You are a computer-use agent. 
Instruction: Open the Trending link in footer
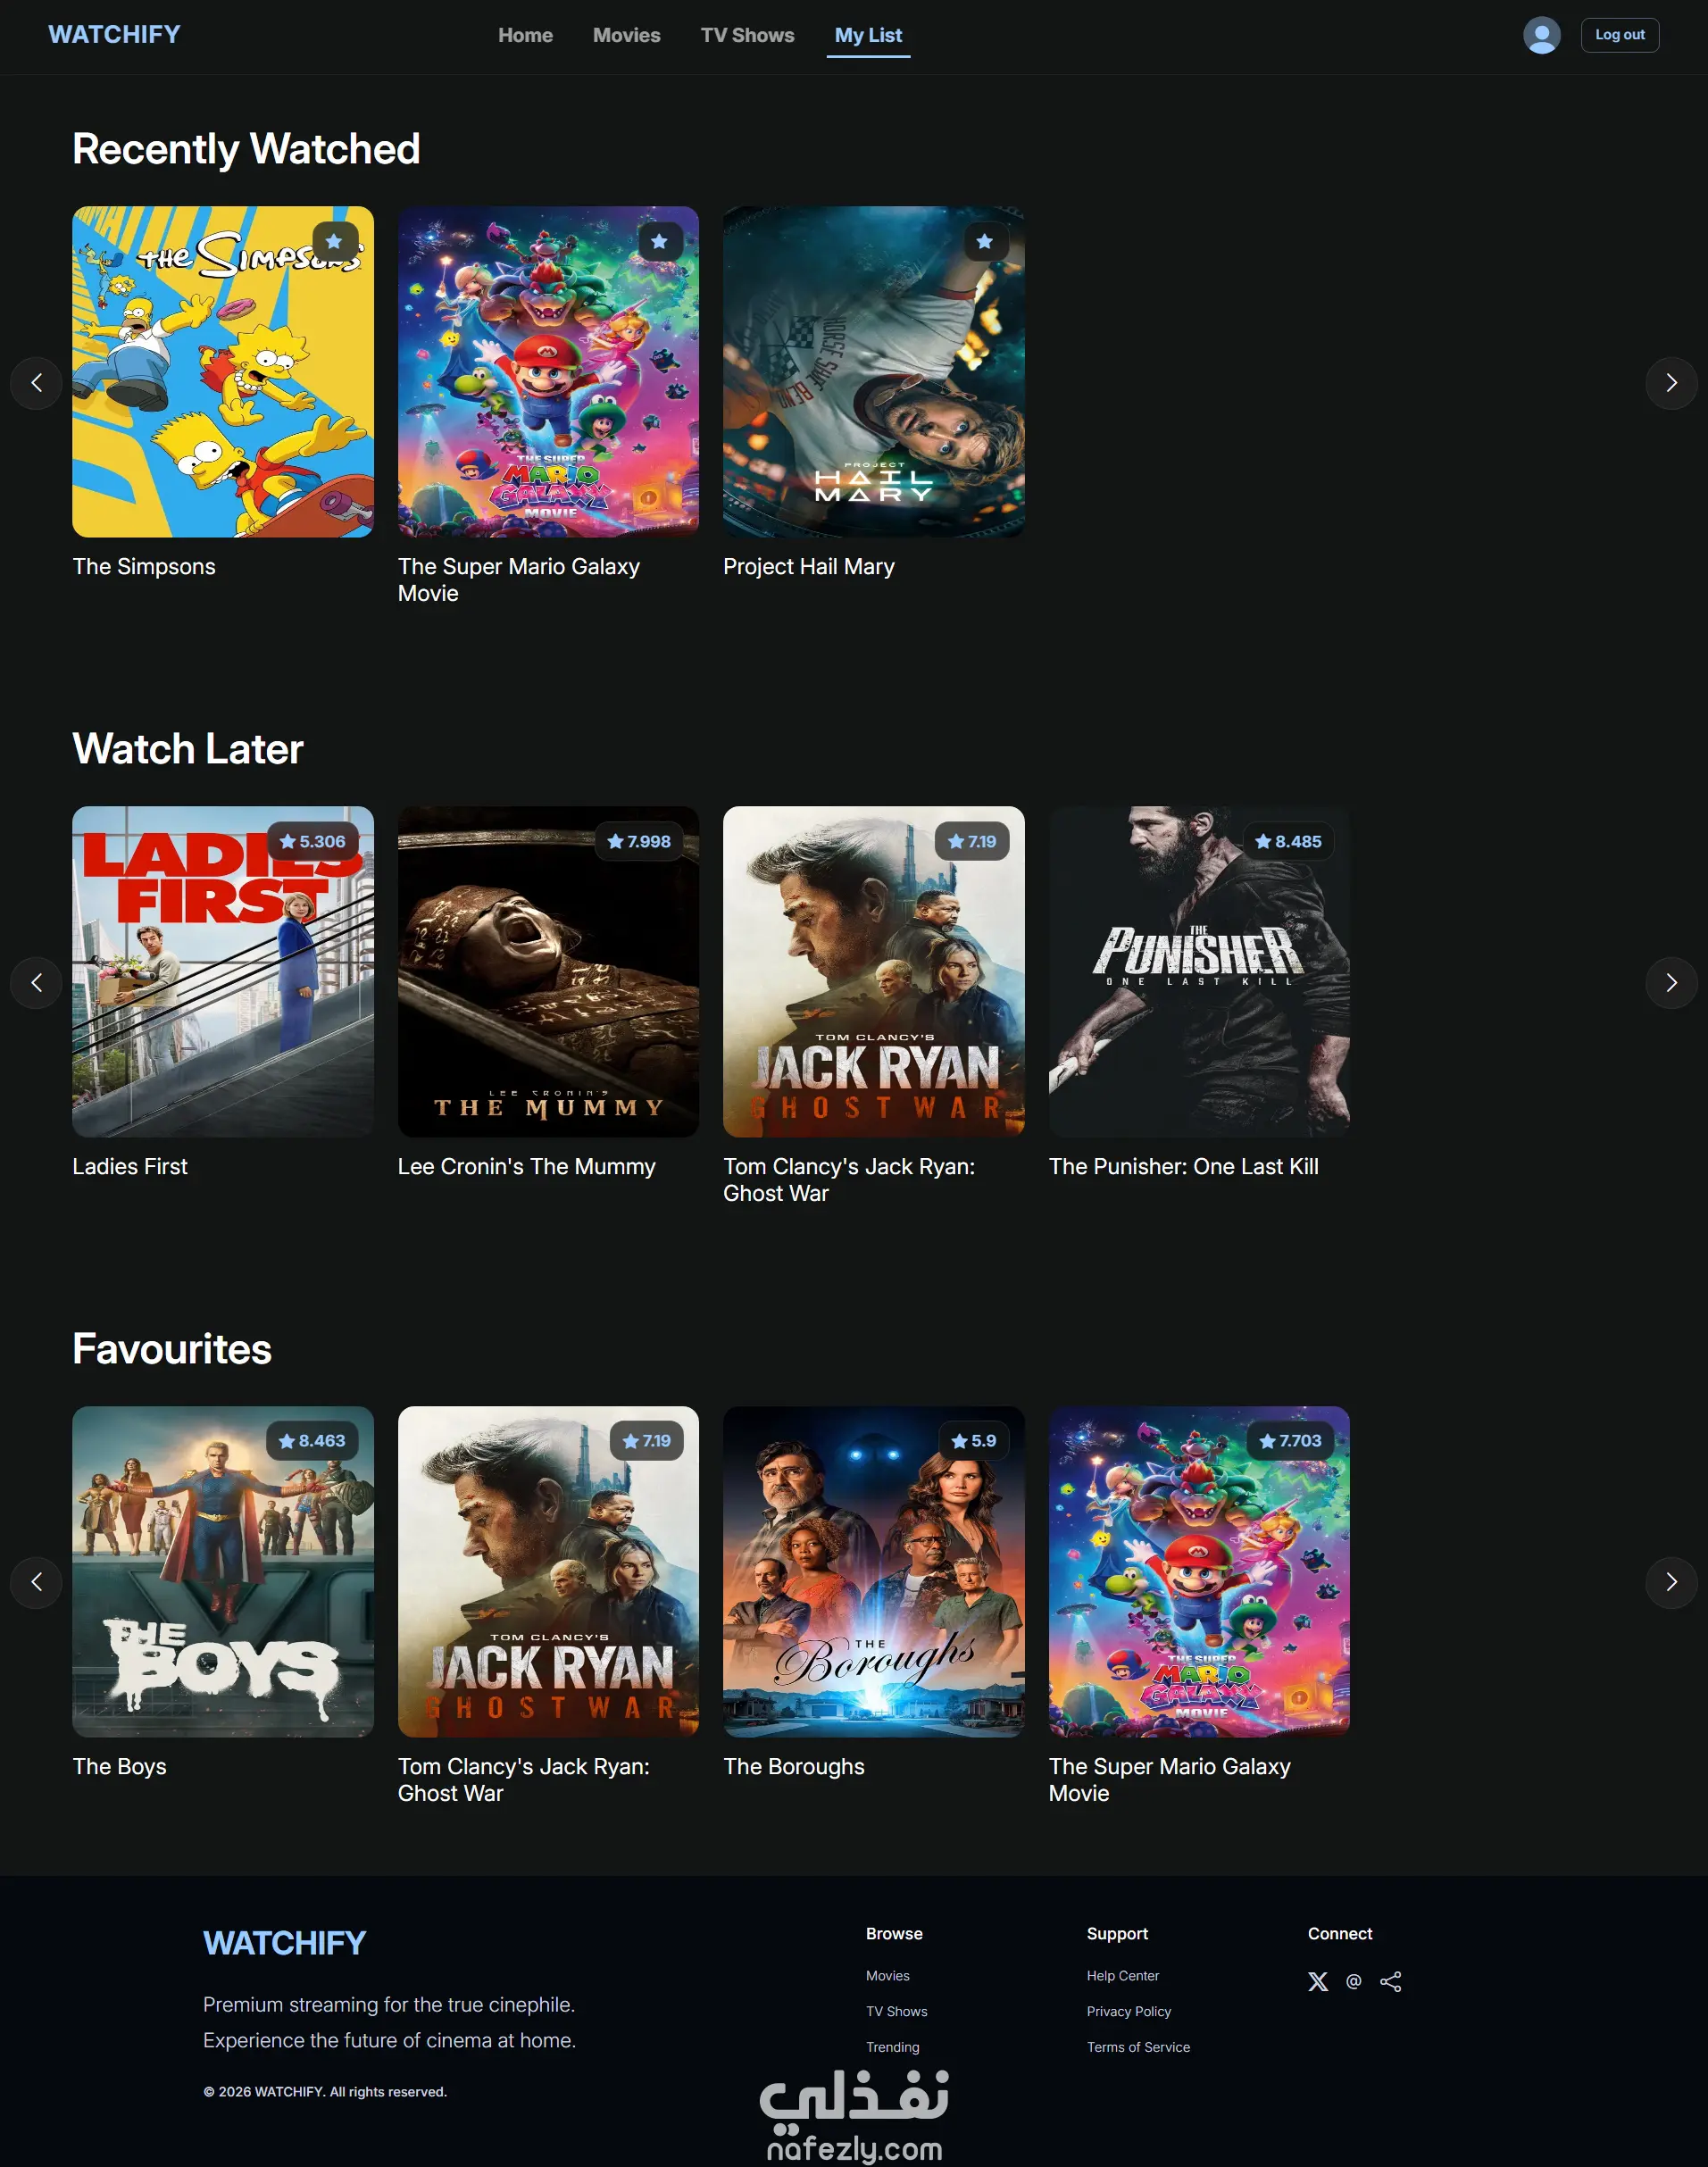click(x=893, y=2048)
